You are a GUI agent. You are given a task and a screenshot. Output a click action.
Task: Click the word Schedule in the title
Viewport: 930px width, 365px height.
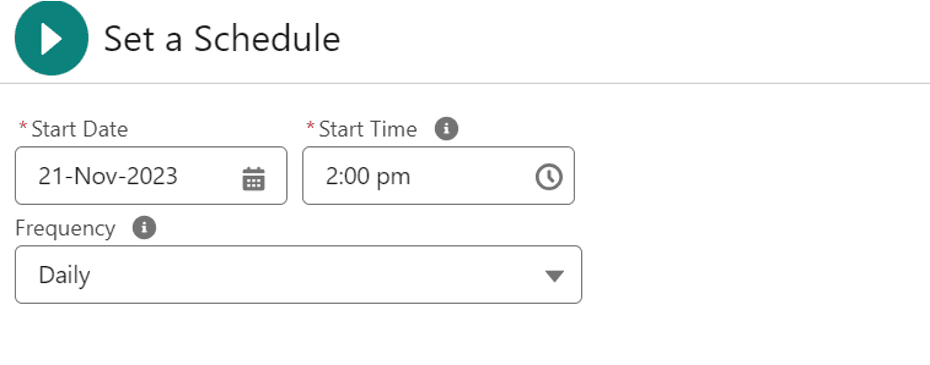tap(267, 39)
